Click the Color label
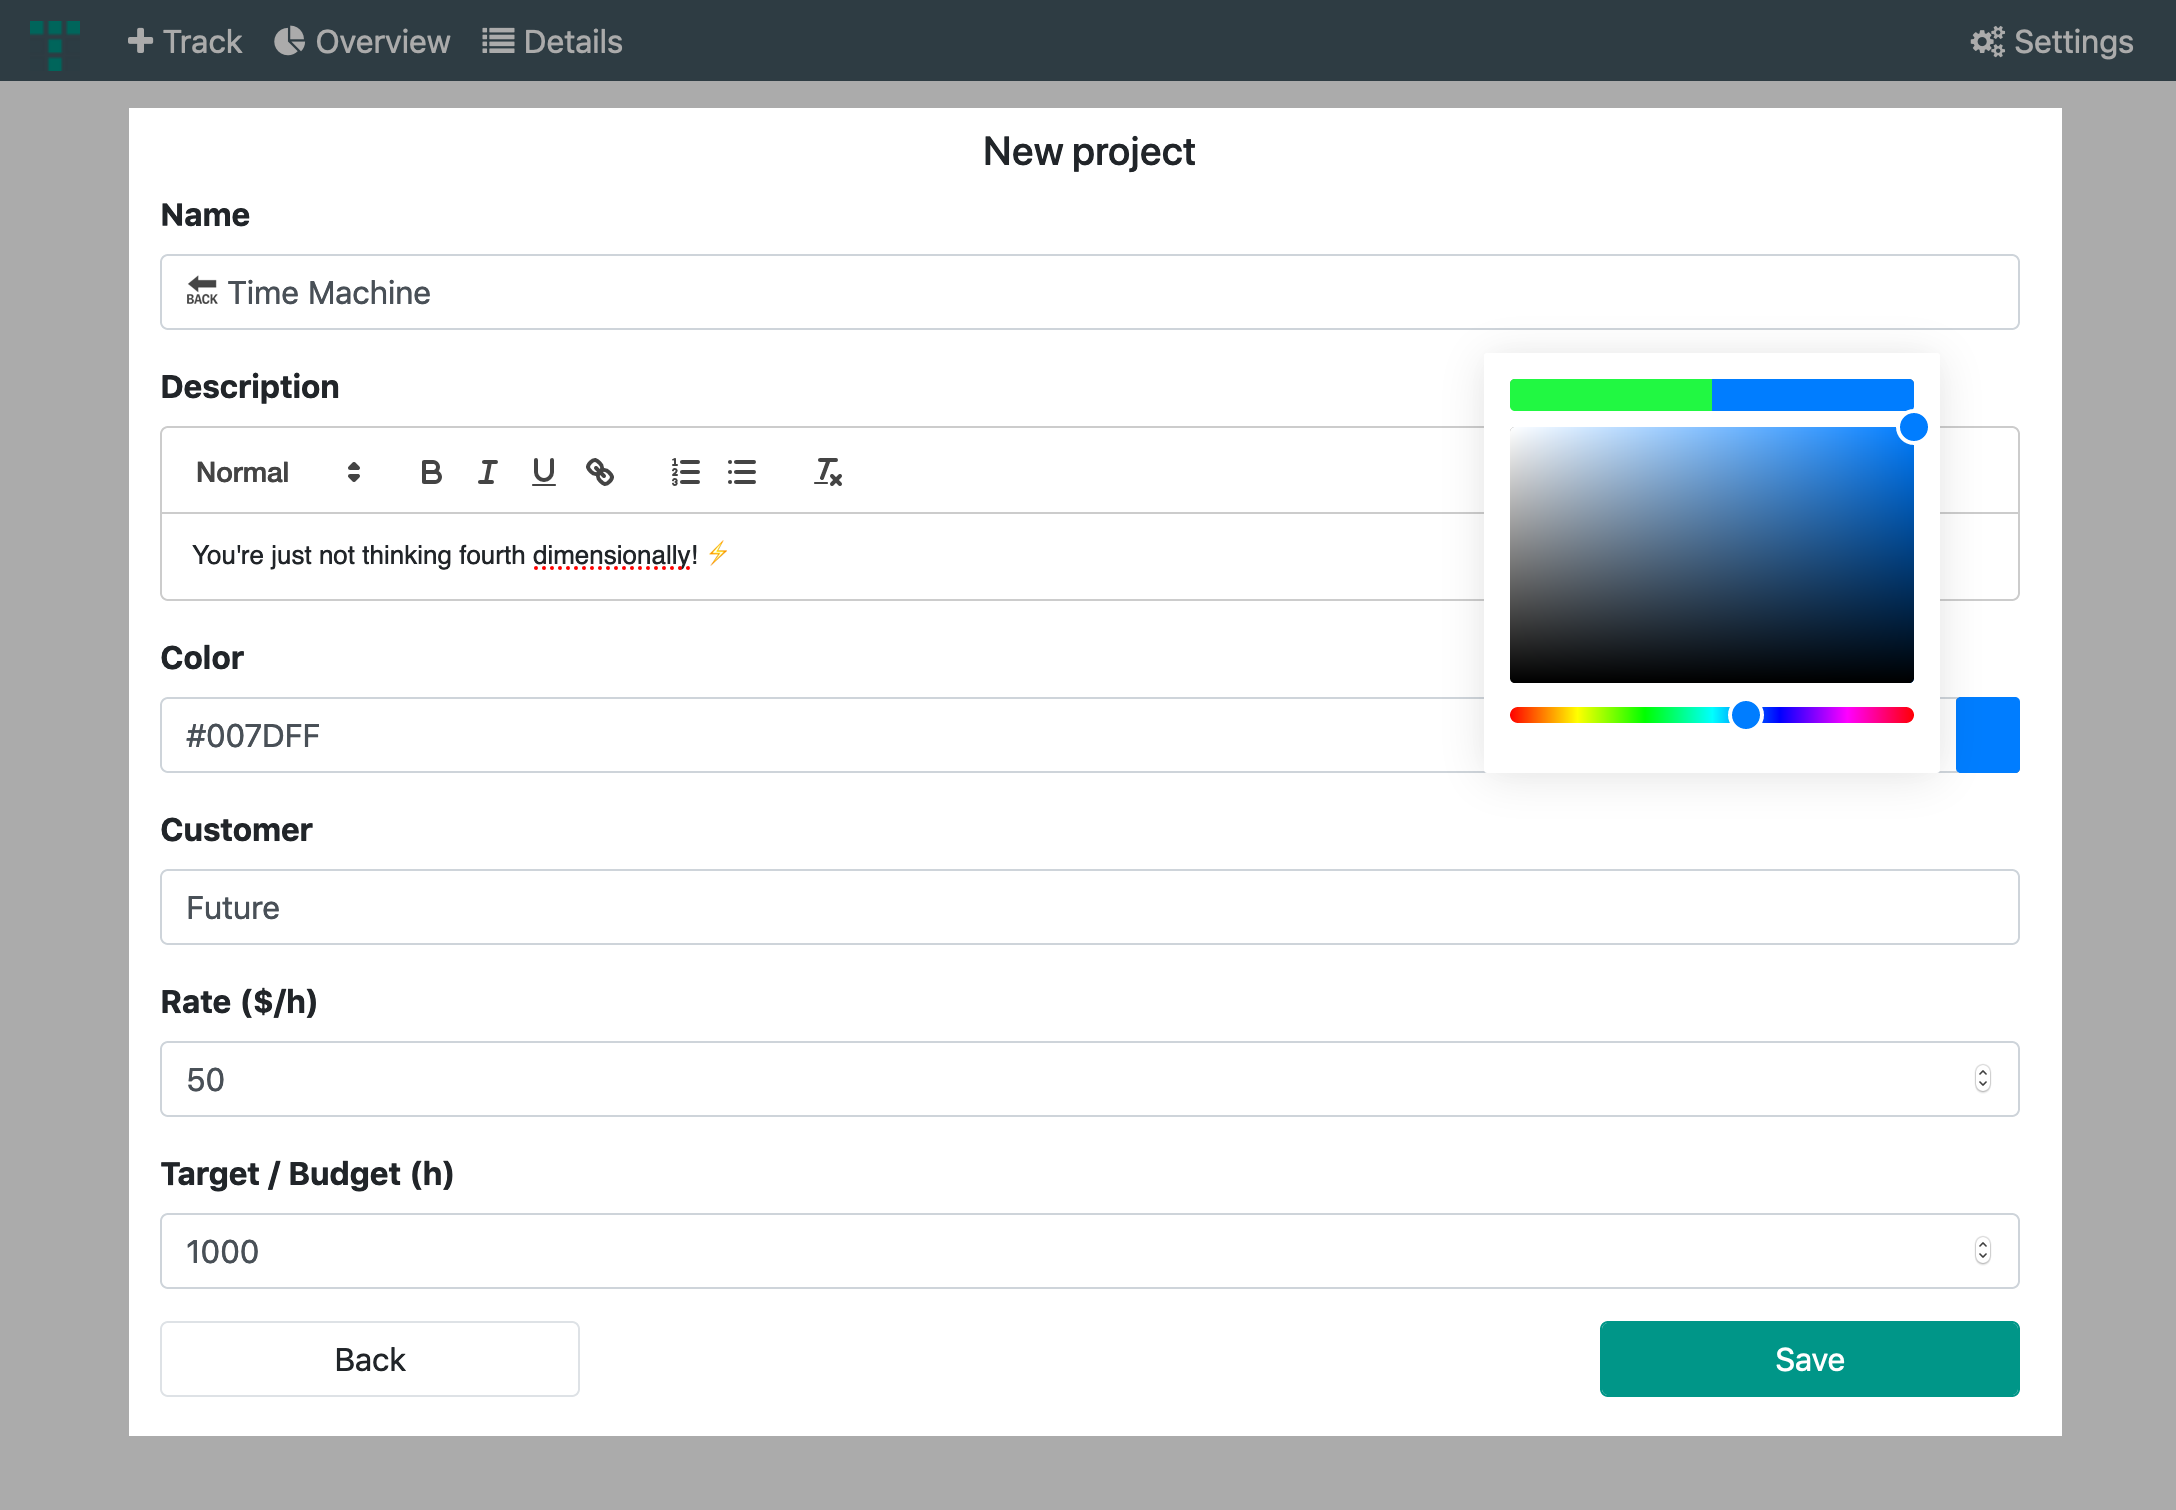Screen dimensions: 2176x1510 (202, 658)
